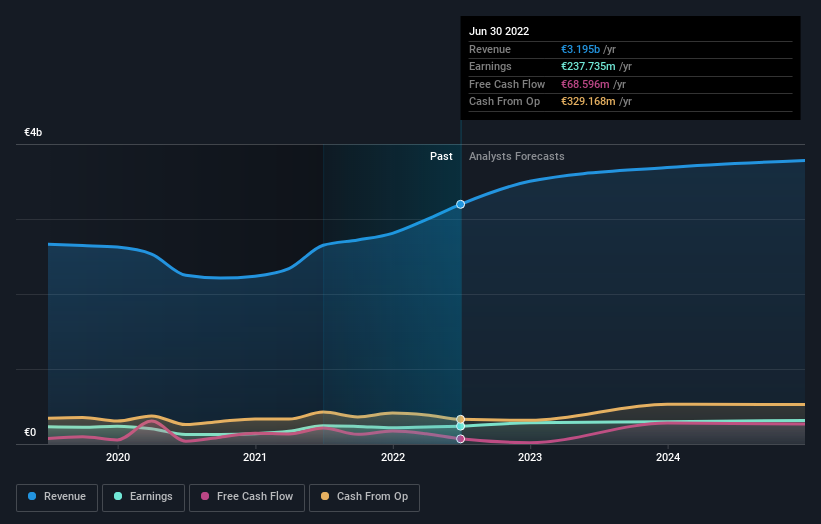The image size is (821, 524).
Task: Click the Cash From Op label in tooltip
Action: 504,102
